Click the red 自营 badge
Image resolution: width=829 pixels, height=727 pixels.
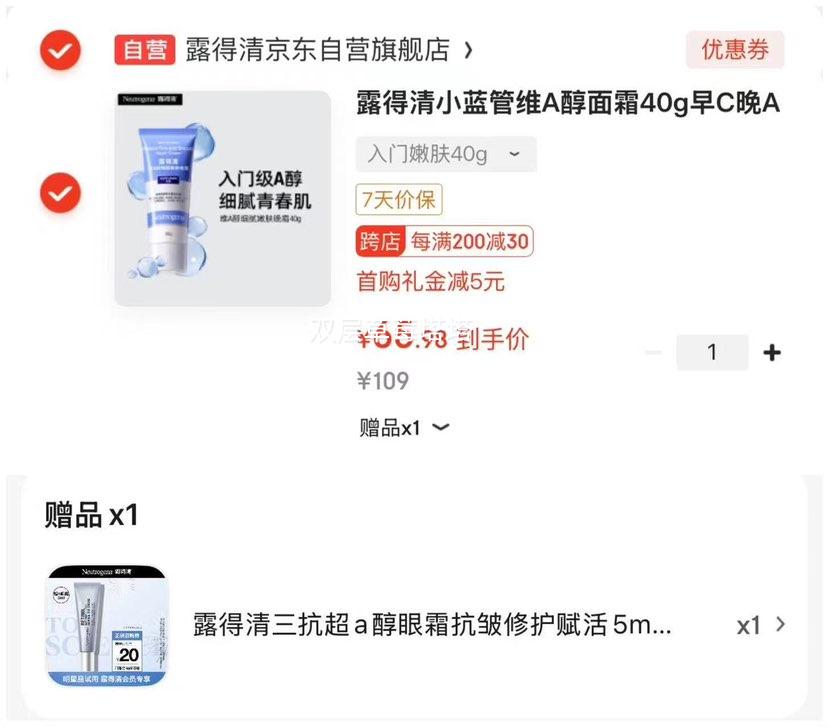[x=144, y=50]
